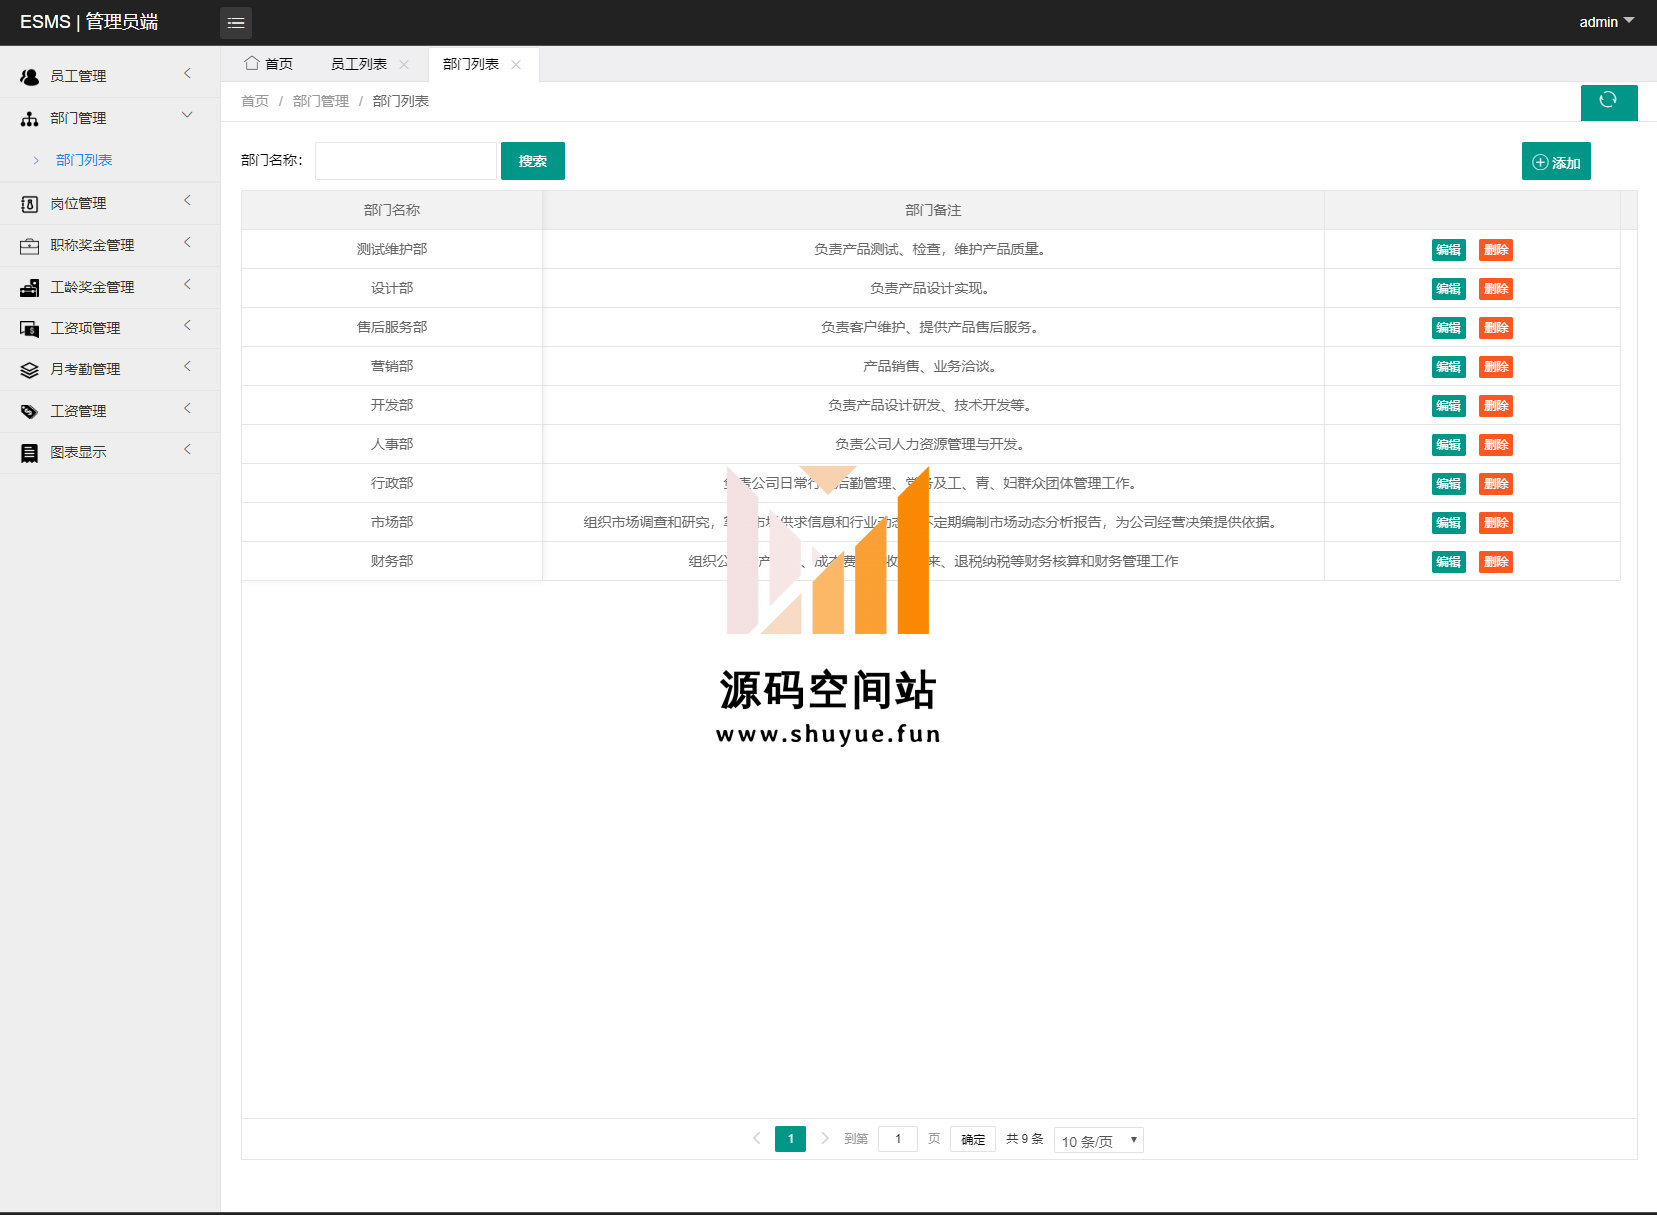This screenshot has width=1657, height=1215.
Task: Collapse the 部门管理 menu chevron
Action: click(187, 116)
